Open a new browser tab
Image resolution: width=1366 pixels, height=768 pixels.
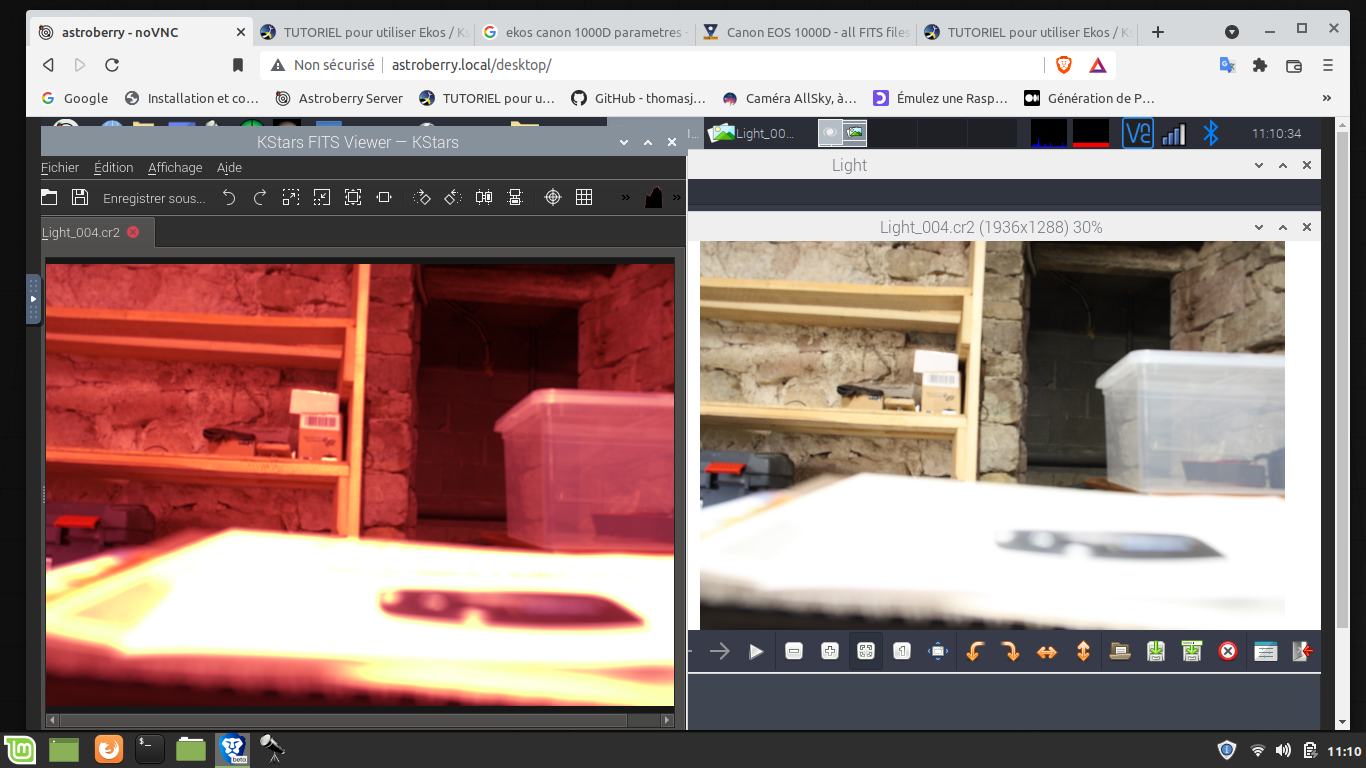(x=1158, y=32)
